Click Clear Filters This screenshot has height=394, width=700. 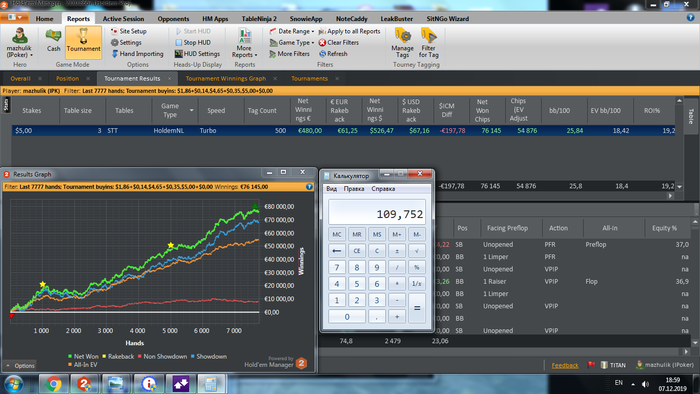pos(338,42)
